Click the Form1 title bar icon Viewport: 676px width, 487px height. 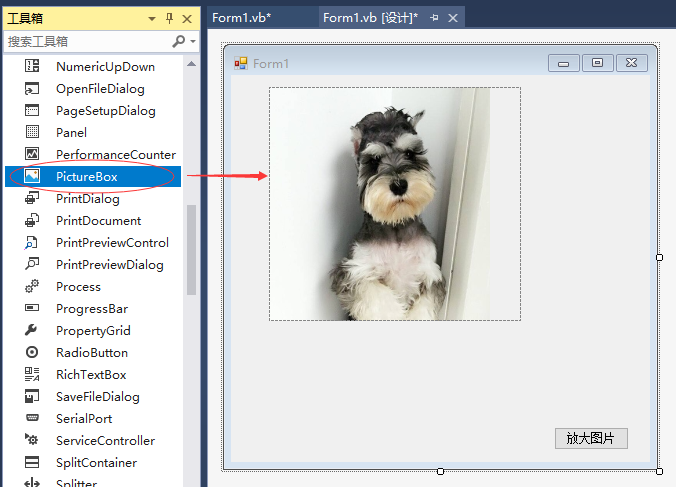tap(241, 64)
